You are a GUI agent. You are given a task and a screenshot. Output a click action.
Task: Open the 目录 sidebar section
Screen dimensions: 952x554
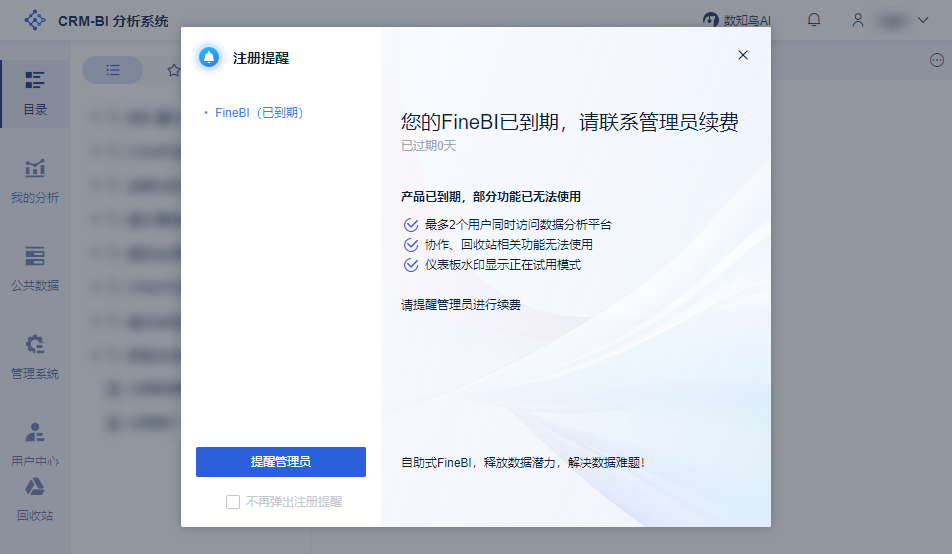tap(35, 94)
